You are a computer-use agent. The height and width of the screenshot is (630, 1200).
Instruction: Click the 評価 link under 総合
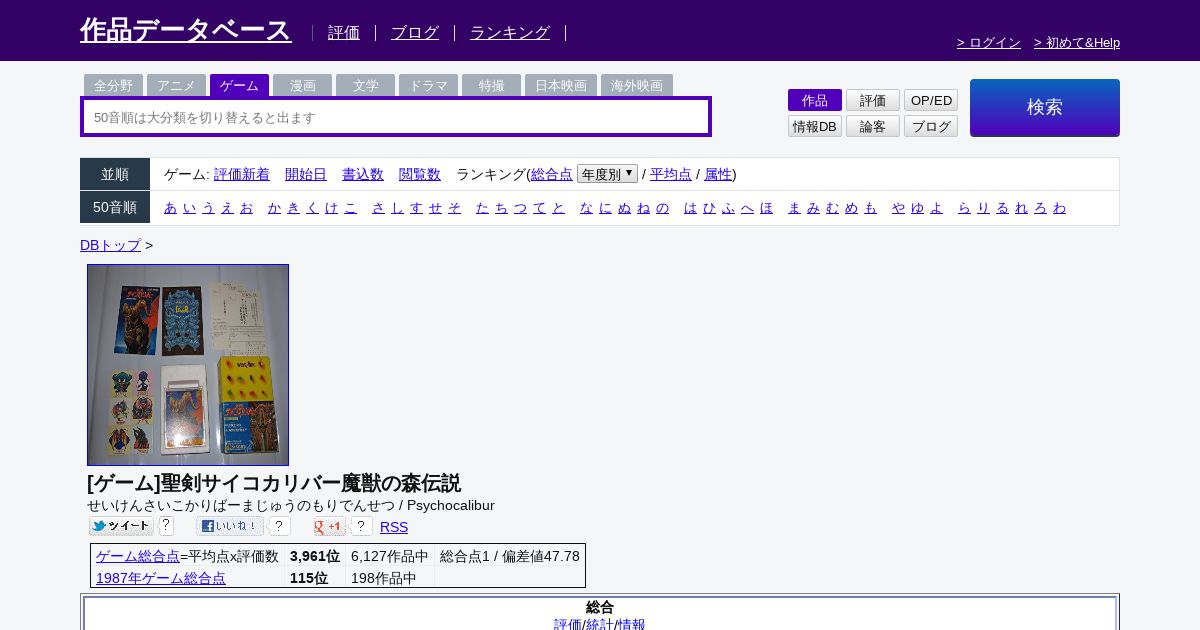coord(568,624)
